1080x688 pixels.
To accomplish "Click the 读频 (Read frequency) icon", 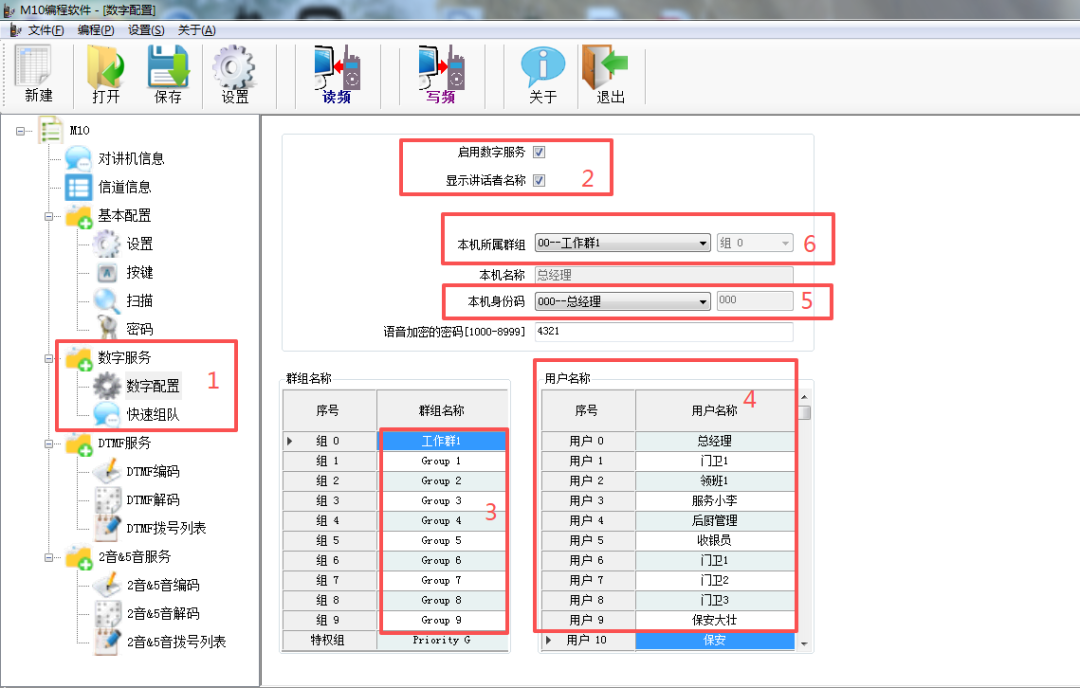I will pyautogui.click(x=337, y=67).
